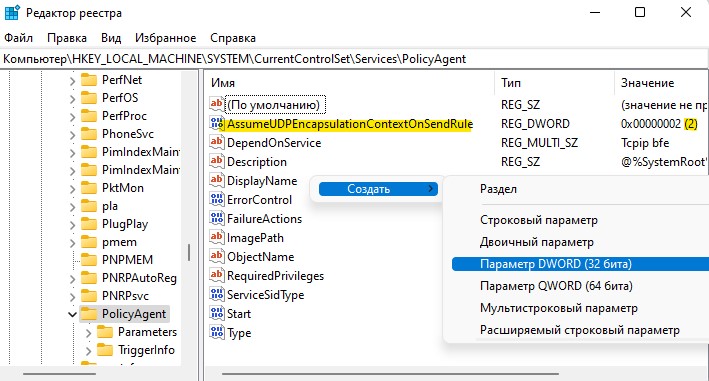The height and width of the screenshot is (381, 709).
Task: Open the Справка menu
Action: 233,38
